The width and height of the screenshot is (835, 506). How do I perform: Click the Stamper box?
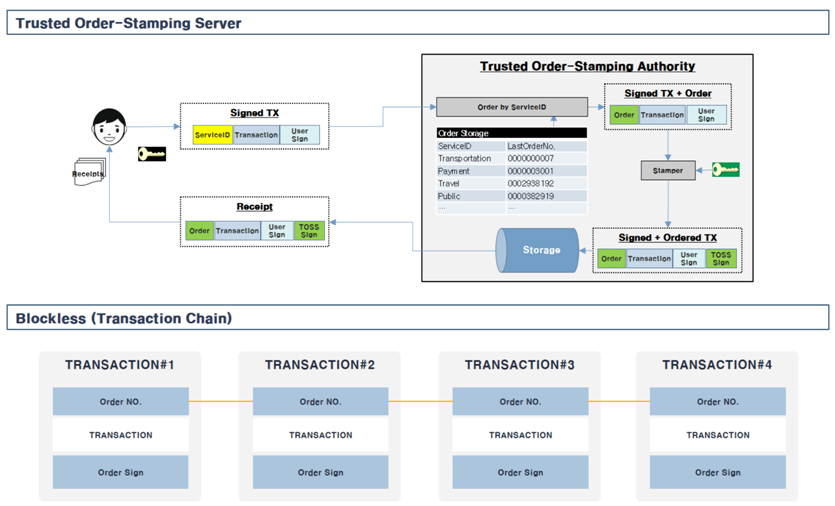point(667,171)
